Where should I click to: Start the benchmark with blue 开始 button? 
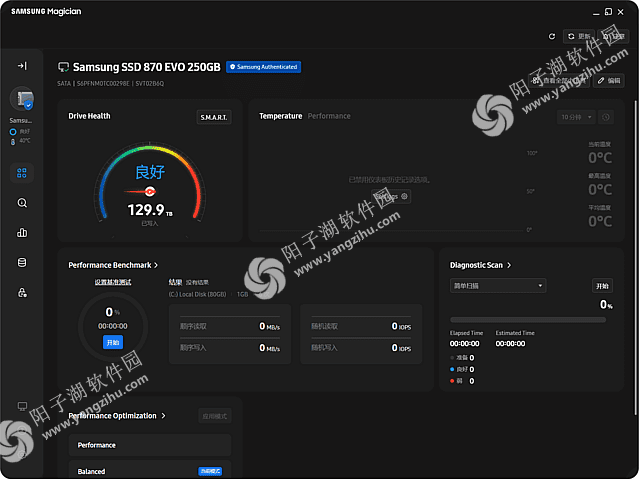pos(113,342)
